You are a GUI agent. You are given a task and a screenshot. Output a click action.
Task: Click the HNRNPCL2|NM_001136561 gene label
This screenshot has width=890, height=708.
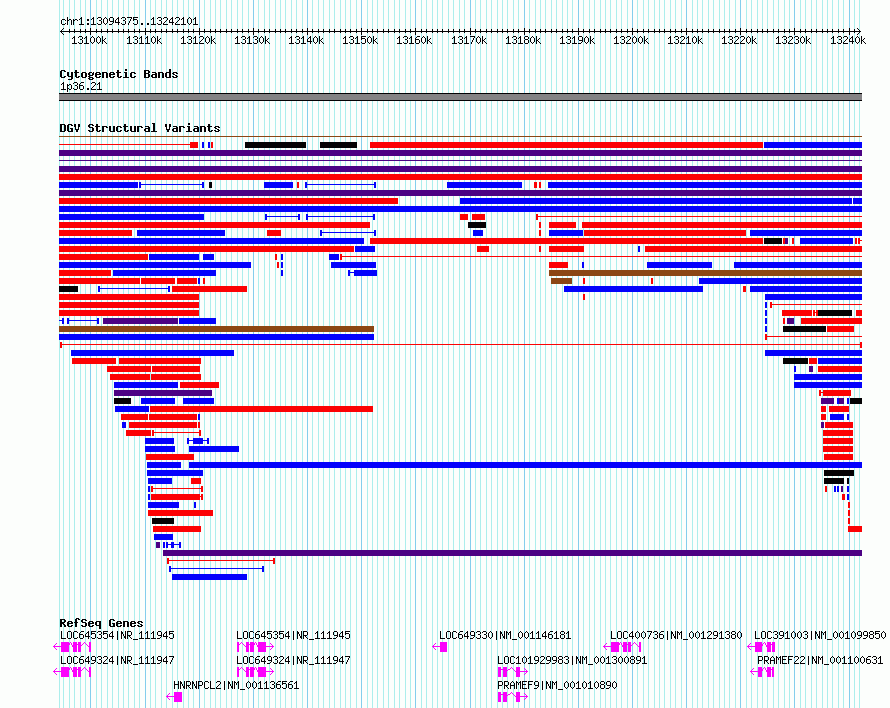click(236, 685)
